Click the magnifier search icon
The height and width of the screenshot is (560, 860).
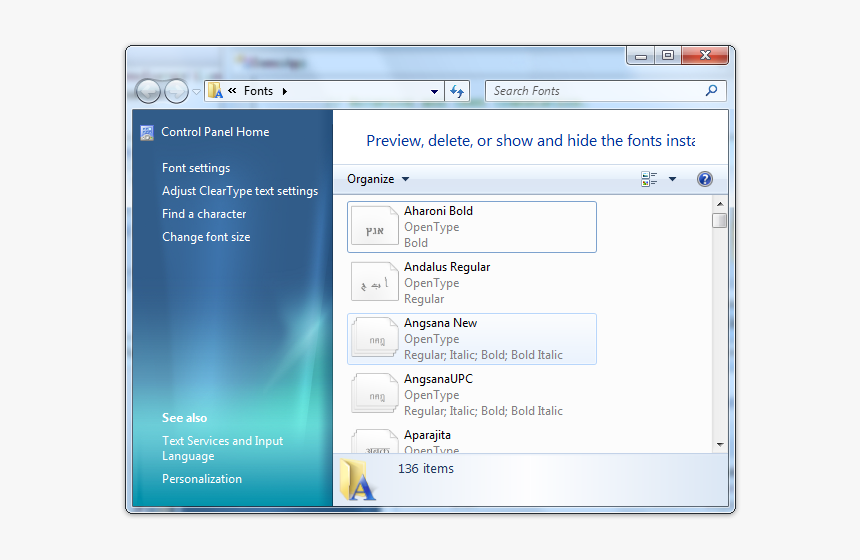(x=711, y=90)
